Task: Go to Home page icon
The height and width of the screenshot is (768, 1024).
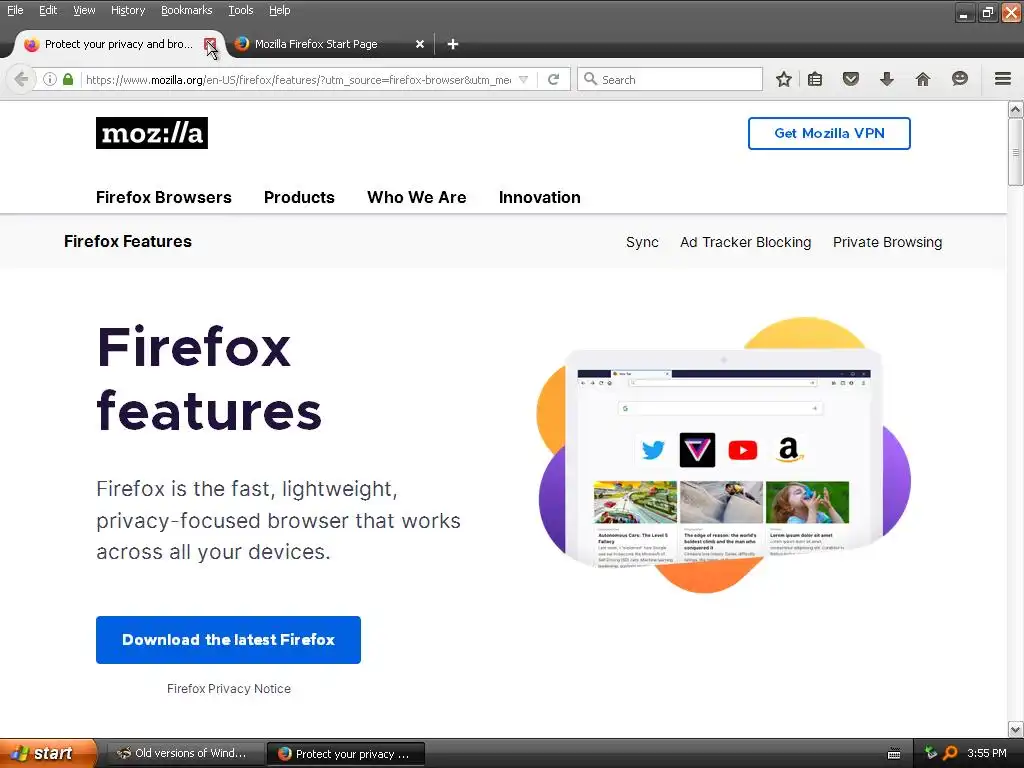Action: [923, 80]
